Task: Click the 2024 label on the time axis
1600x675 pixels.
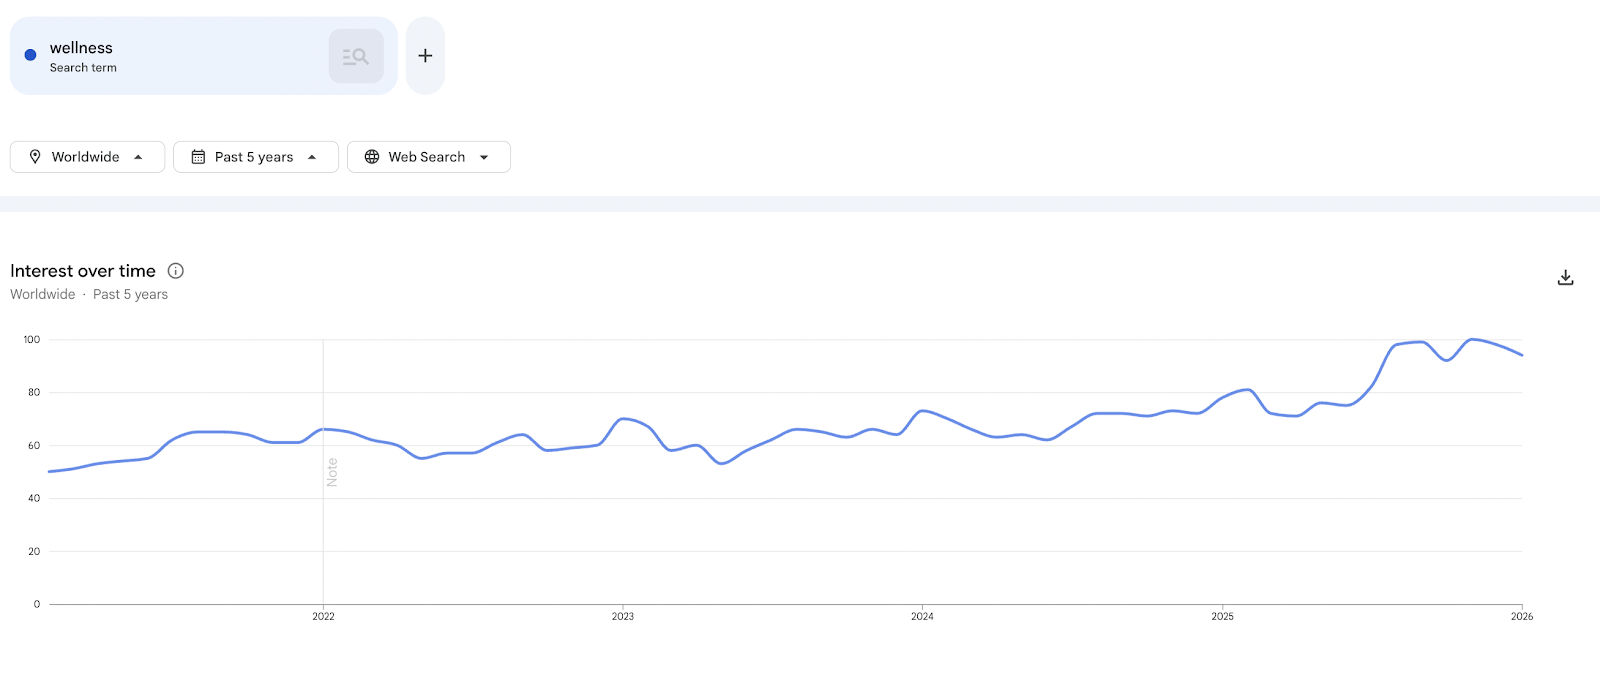Action: point(922,617)
